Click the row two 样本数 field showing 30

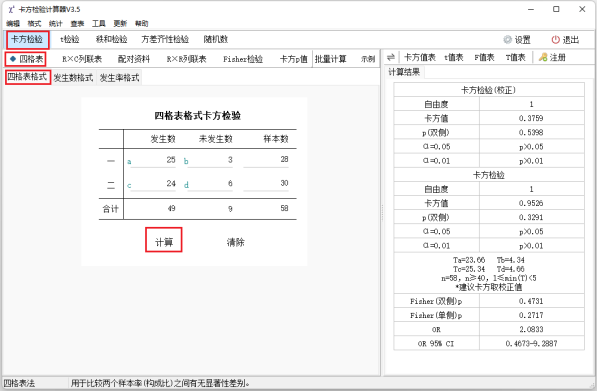(266, 184)
